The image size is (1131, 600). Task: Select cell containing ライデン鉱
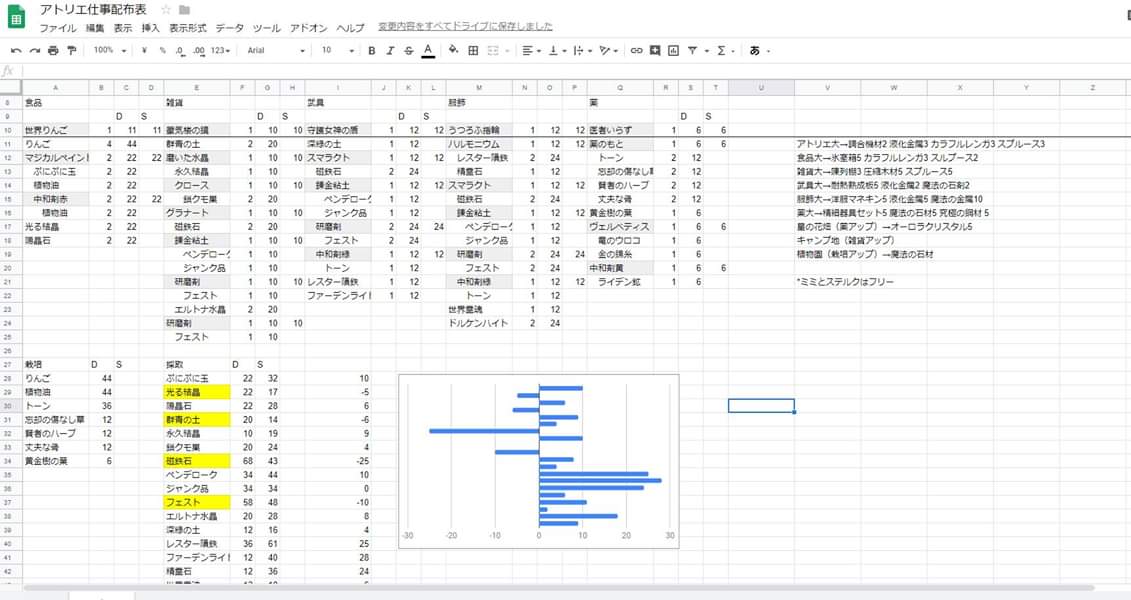620,282
